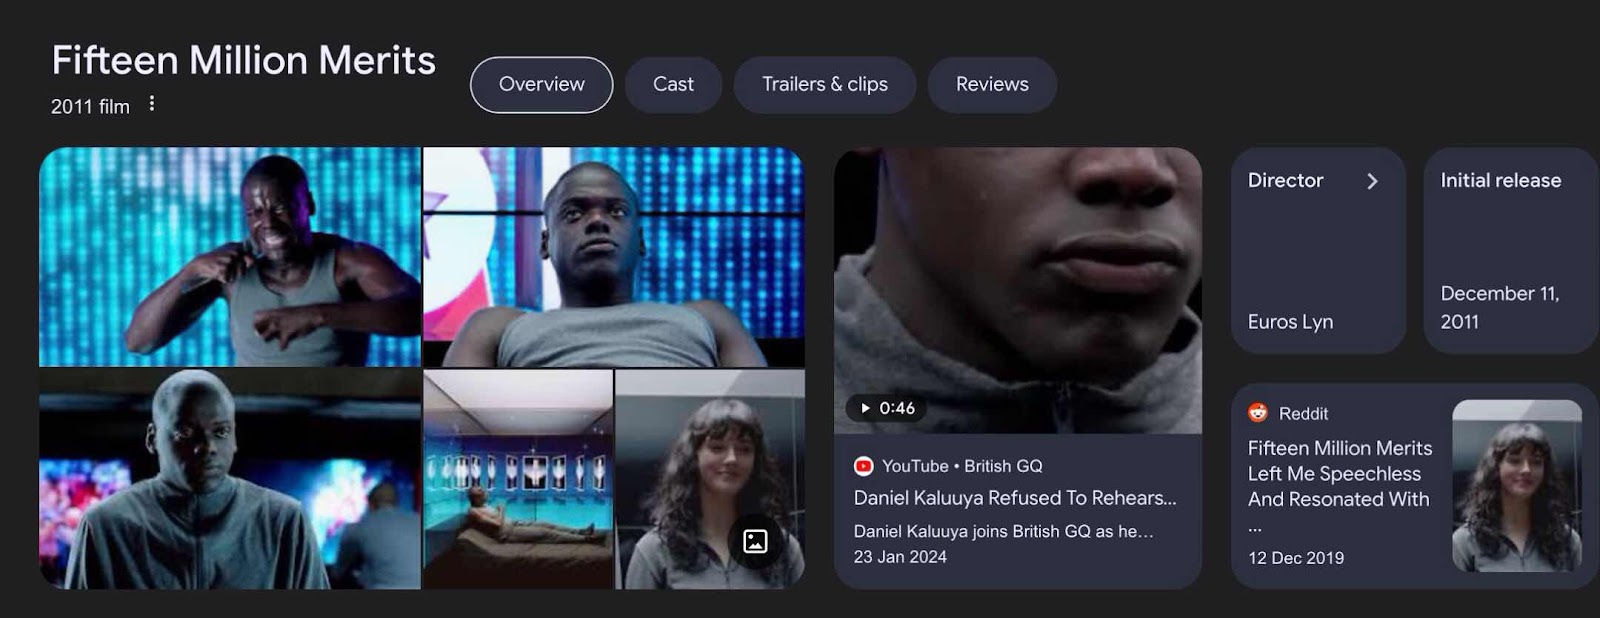Click the Euros Lyn director name
Viewport: 1600px width, 618px height.
1290,322
